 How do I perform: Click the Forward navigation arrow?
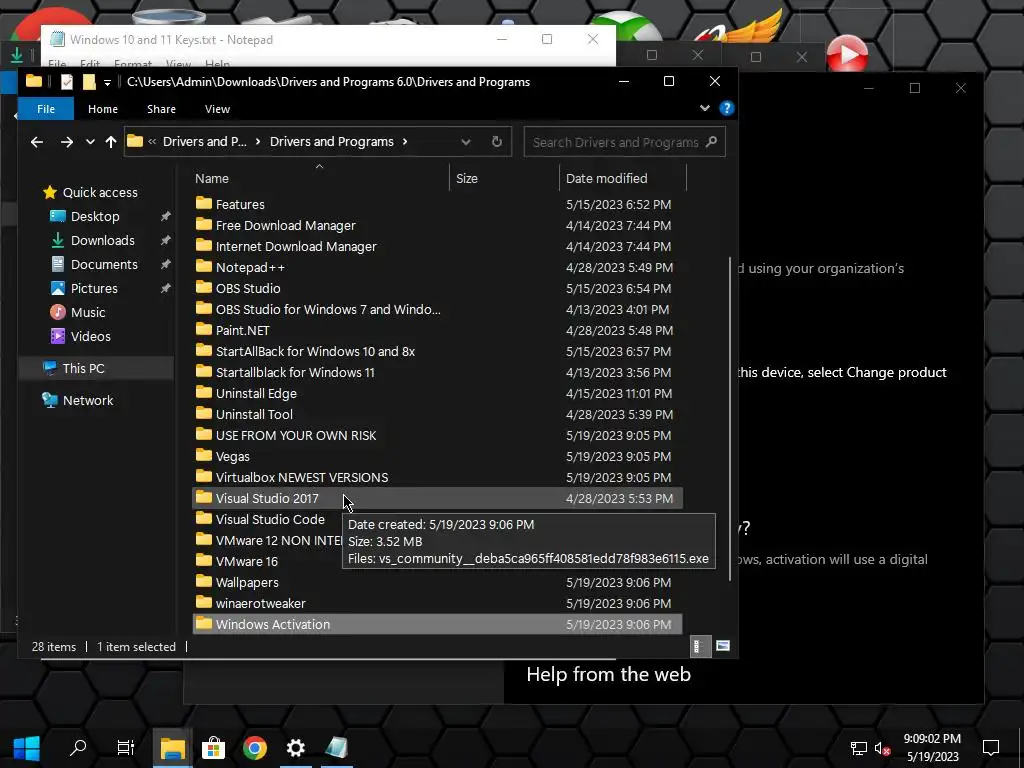67,142
